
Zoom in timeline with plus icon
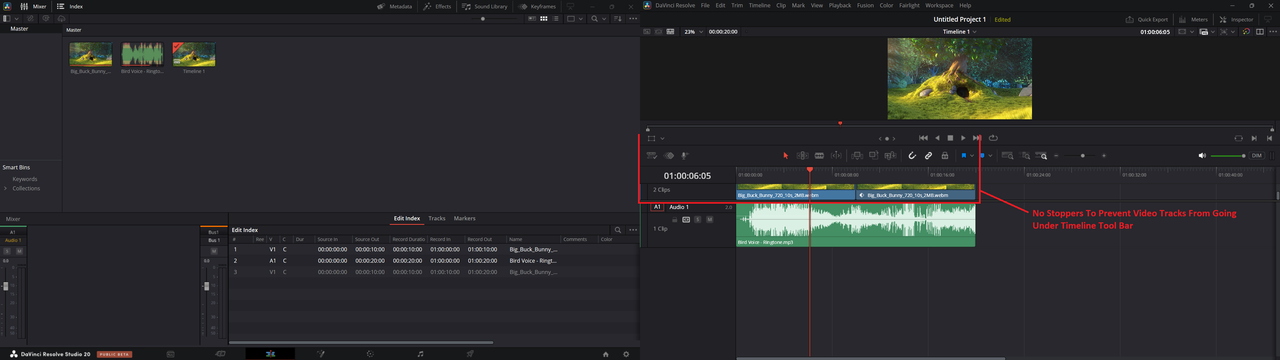pyautogui.click(x=1104, y=155)
